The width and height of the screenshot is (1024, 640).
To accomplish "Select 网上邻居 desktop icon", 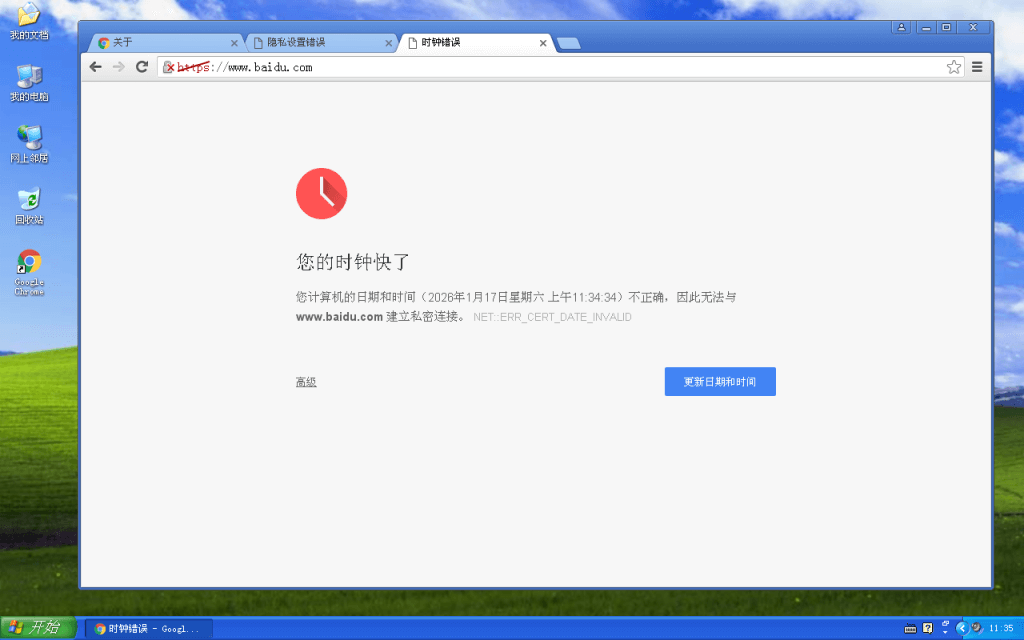I will click(x=29, y=144).
